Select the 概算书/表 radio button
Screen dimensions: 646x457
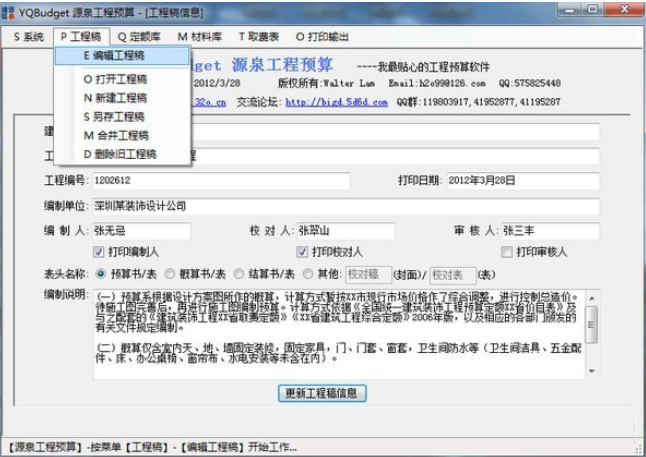tap(169, 274)
